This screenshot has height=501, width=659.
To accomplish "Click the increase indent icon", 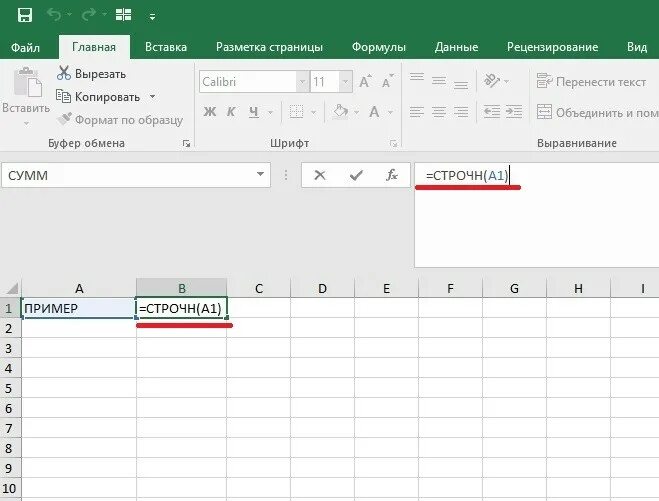I will [x=514, y=112].
